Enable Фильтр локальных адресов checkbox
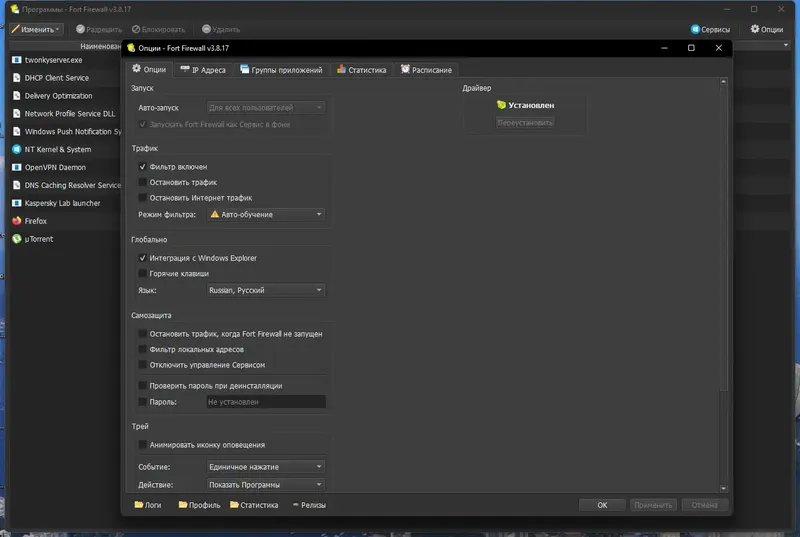Image resolution: width=800 pixels, height=537 pixels. tap(142, 349)
